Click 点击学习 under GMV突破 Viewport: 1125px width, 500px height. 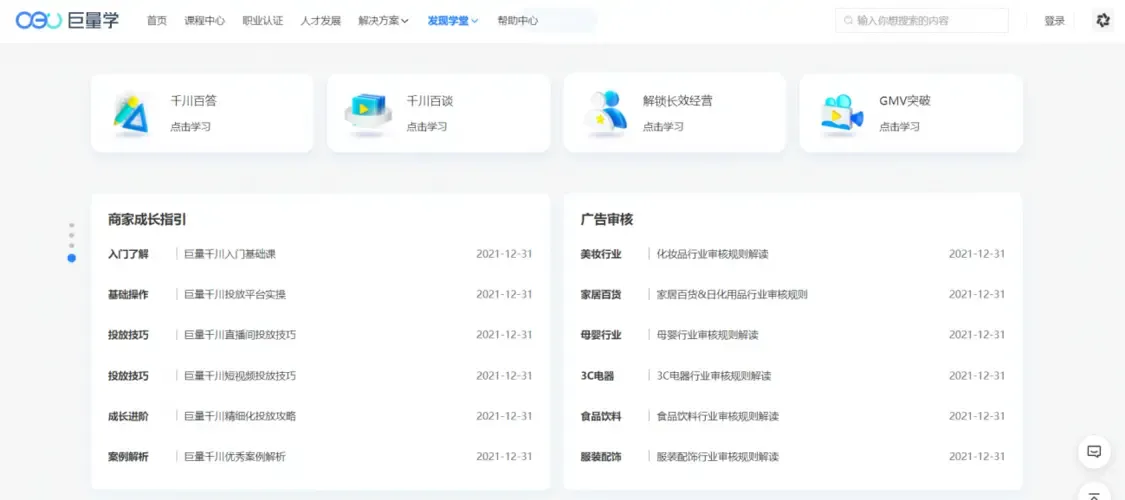pyautogui.click(x=900, y=127)
